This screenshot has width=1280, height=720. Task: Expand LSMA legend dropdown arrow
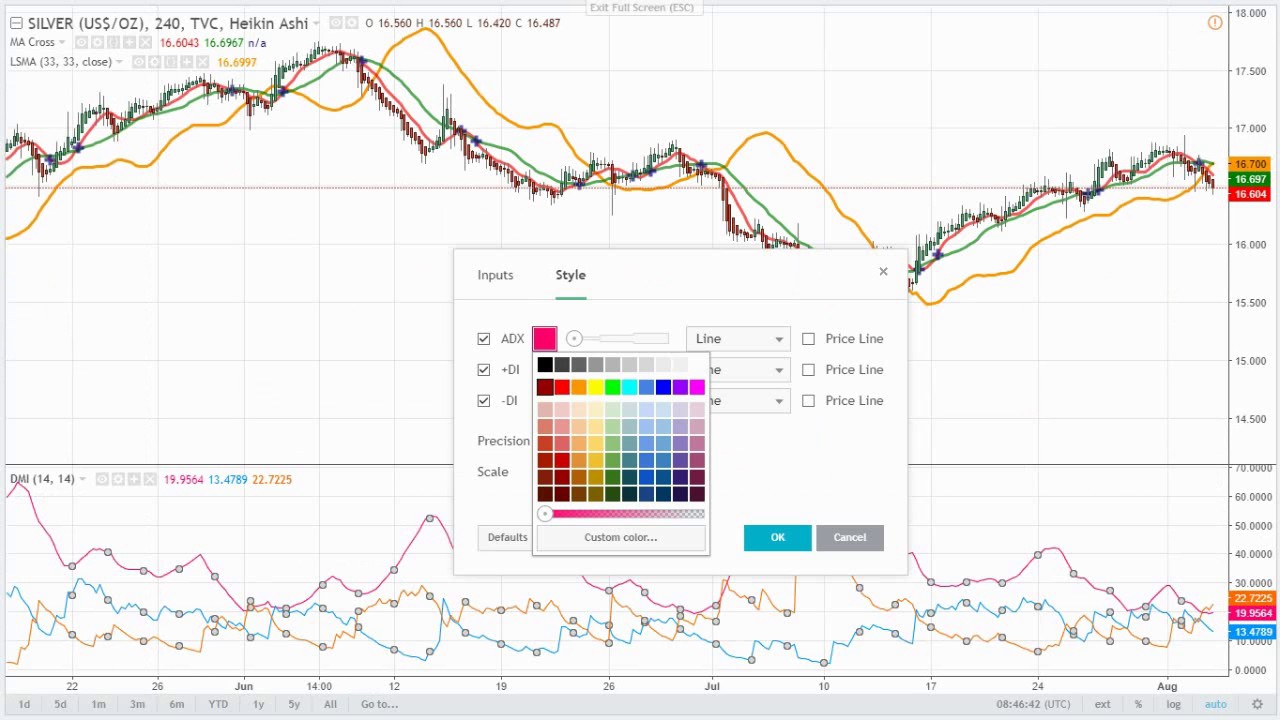119,62
